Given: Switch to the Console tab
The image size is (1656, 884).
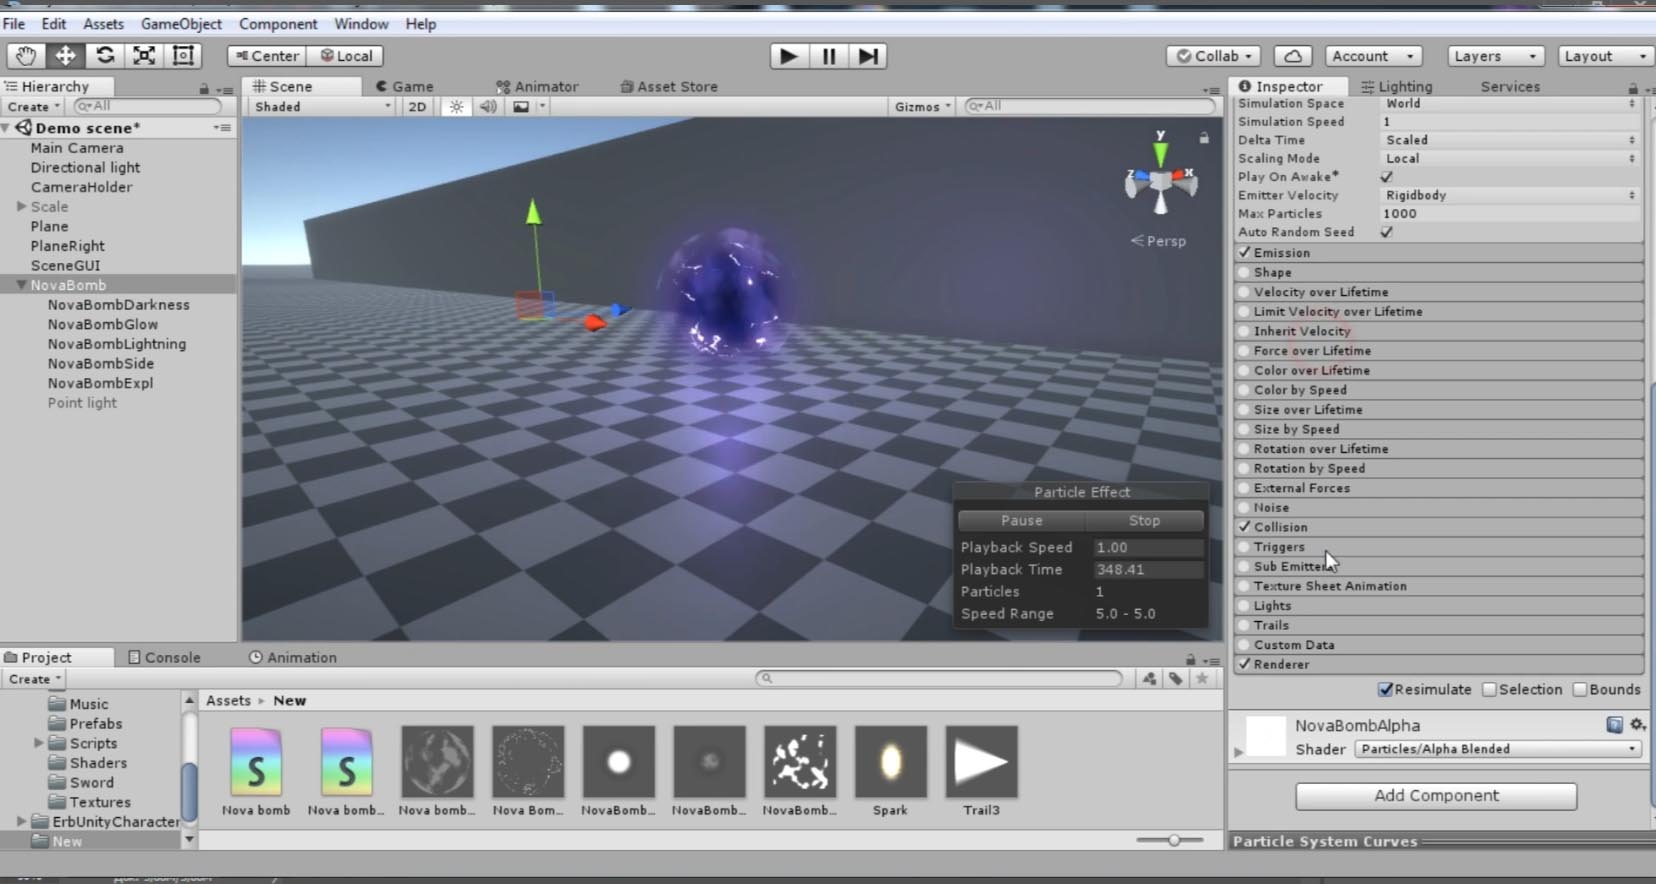Looking at the screenshot, I should point(165,657).
